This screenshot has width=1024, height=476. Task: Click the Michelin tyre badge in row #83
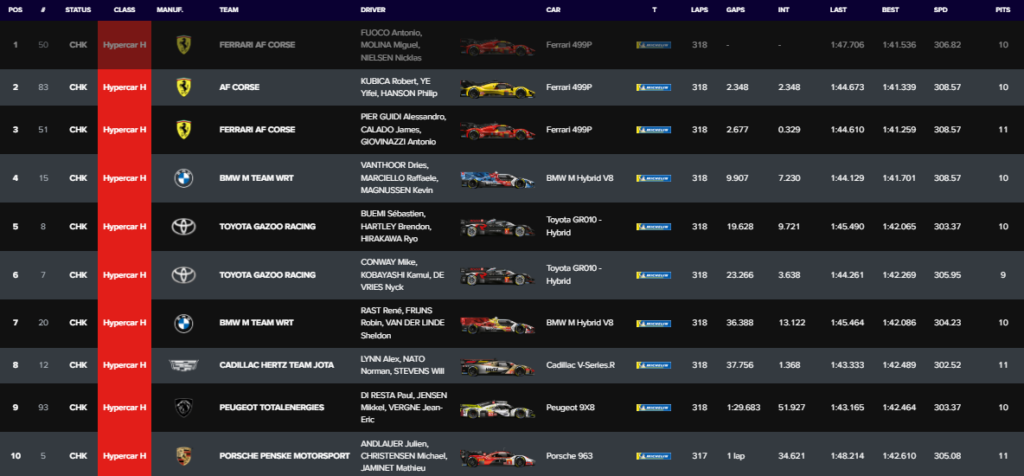tap(653, 87)
